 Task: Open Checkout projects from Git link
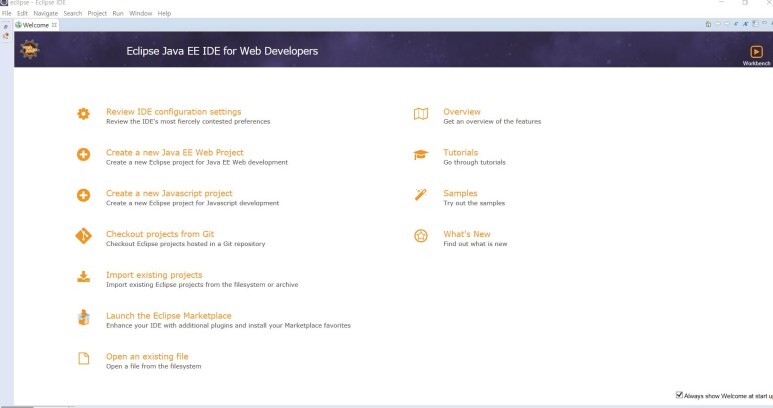(160, 234)
